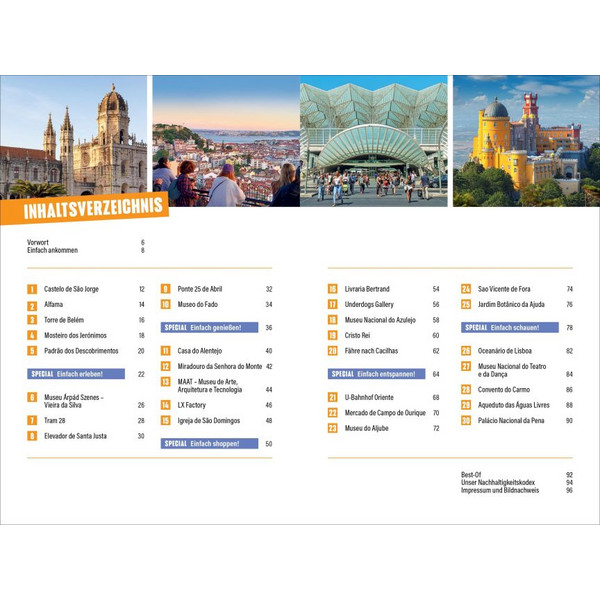Click number badge 2 beside Alfama
This screenshot has height=600, width=600.
[x=32, y=305]
